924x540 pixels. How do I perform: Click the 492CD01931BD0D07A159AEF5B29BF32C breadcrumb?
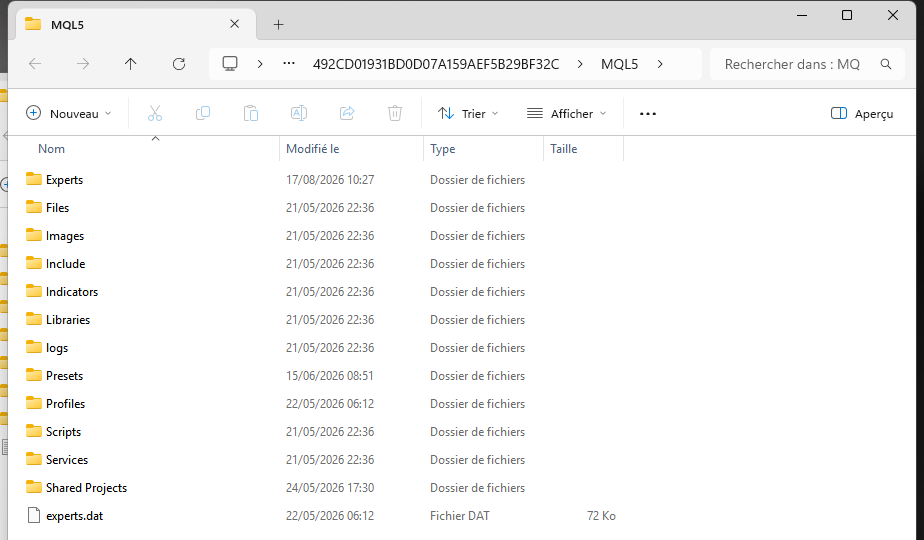pyautogui.click(x=436, y=64)
